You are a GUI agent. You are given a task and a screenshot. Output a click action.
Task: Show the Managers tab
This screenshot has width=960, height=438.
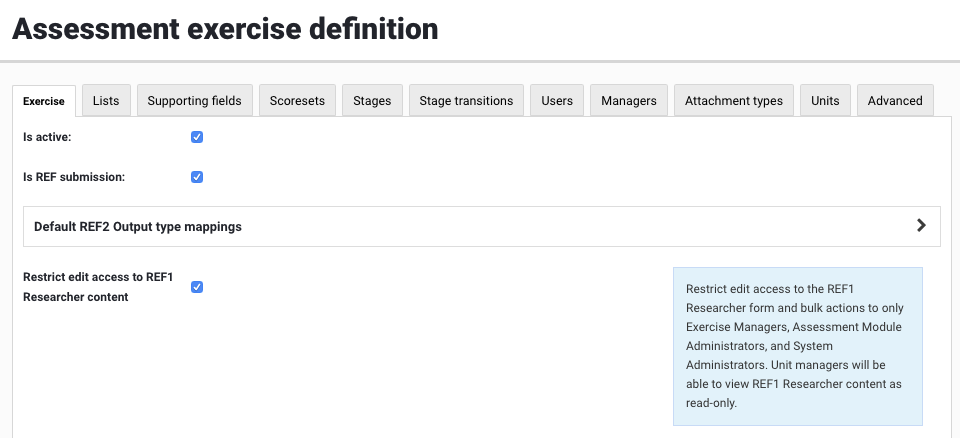click(x=629, y=101)
